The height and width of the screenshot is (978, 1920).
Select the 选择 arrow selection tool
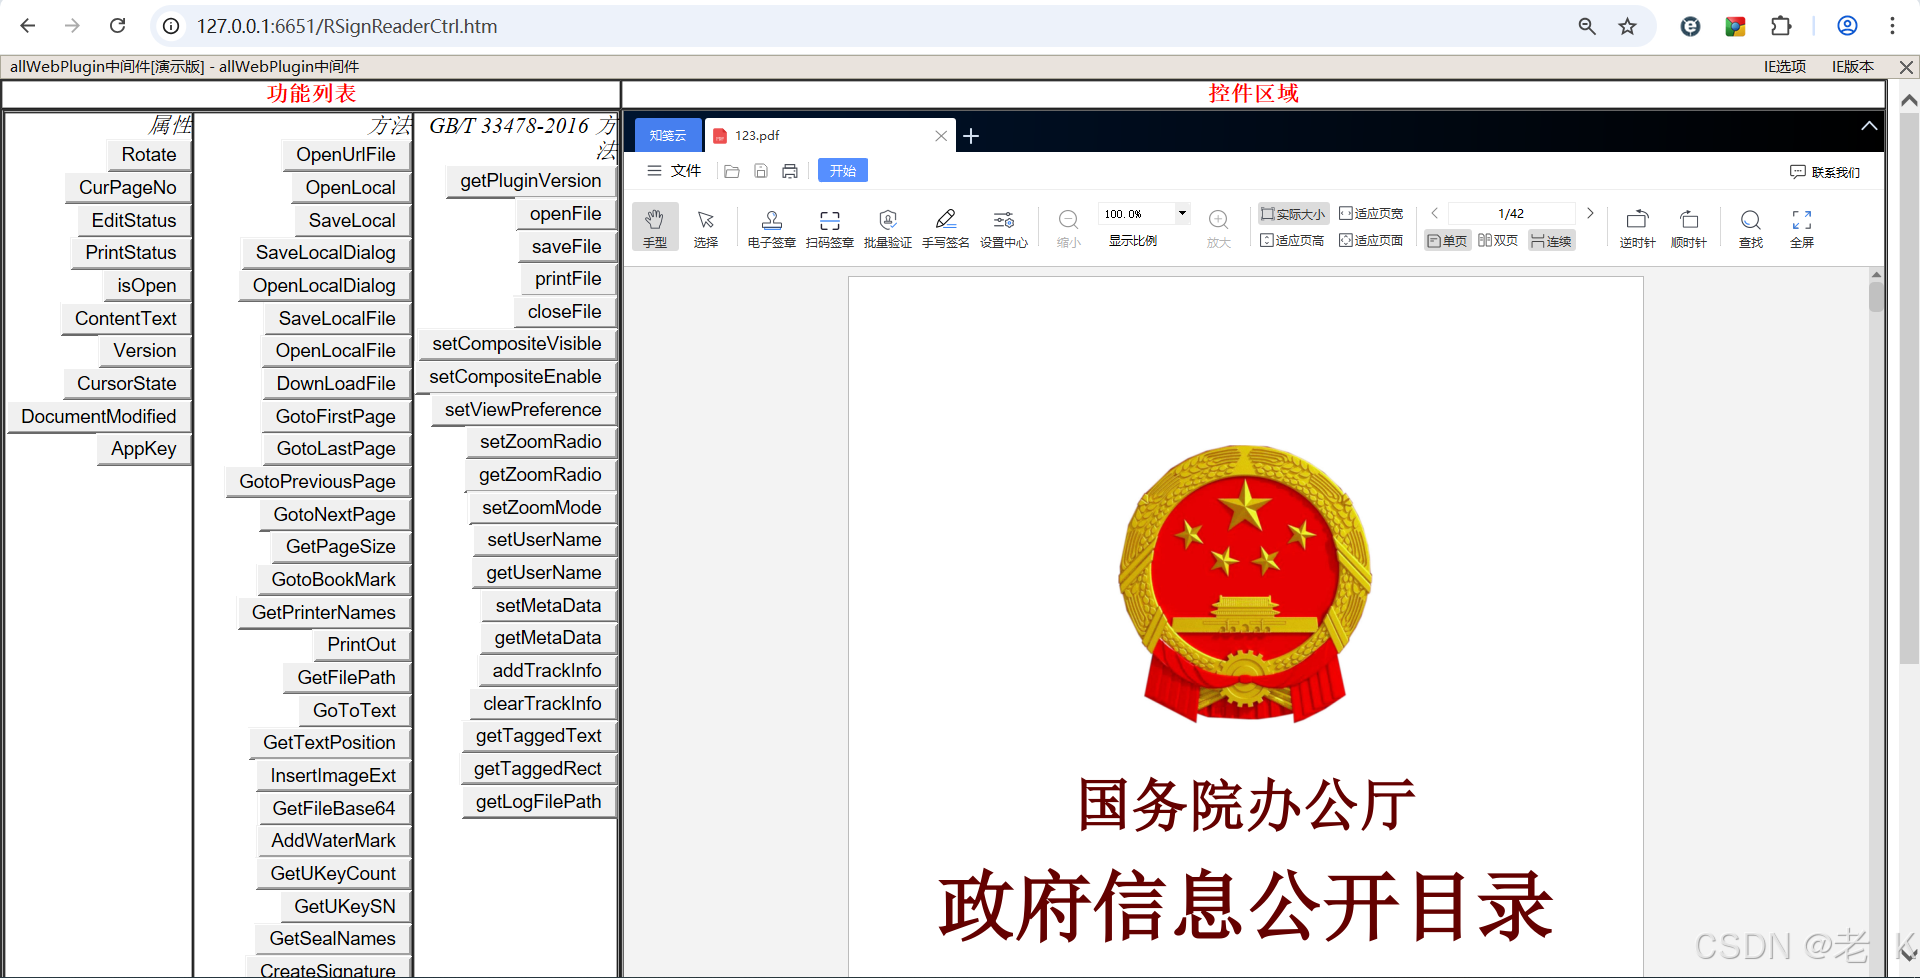[706, 227]
